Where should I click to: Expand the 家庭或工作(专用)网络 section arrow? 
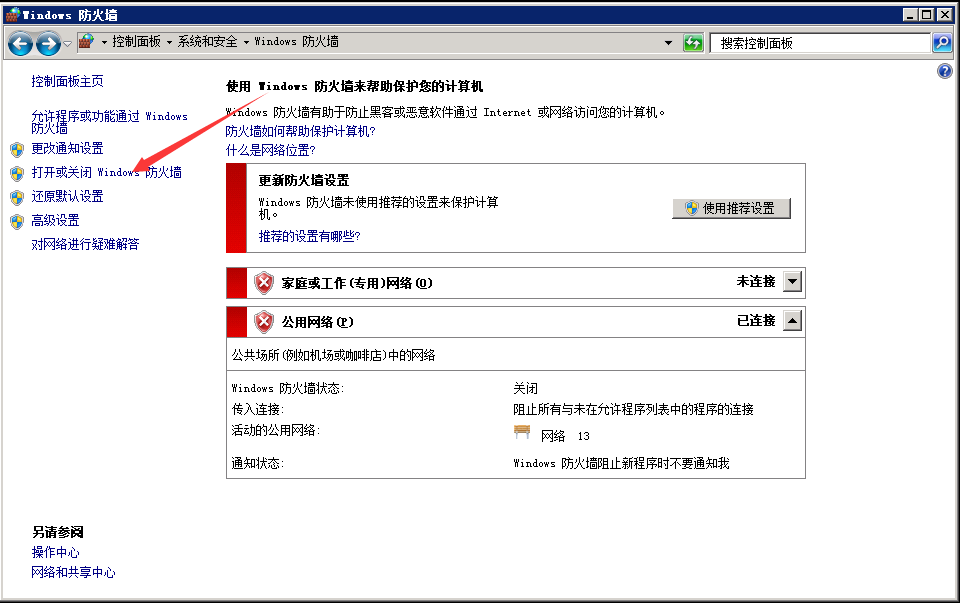pos(792,282)
